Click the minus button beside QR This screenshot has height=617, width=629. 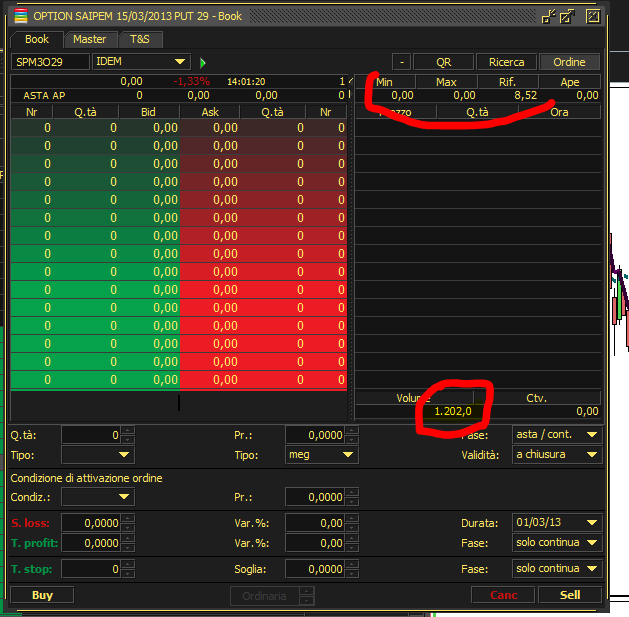(x=402, y=62)
